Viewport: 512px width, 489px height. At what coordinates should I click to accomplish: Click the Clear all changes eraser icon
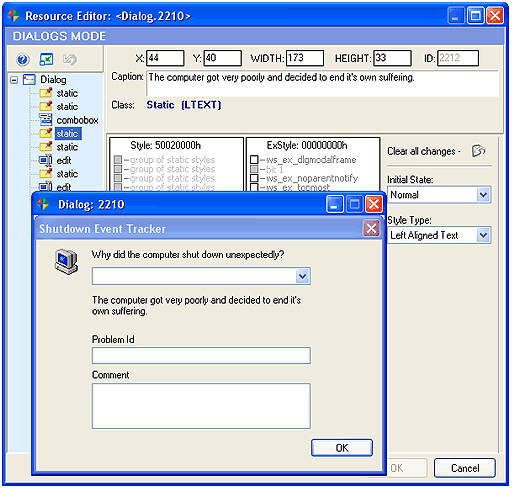pyautogui.click(x=478, y=151)
